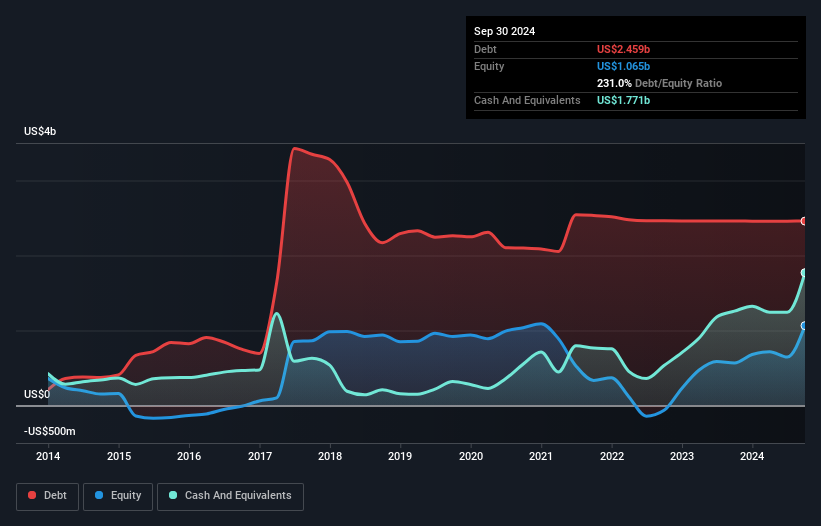The height and width of the screenshot is (526, 821).
Task: Click the Sep 30 2024 tooltip date
Action: tap(504, 31)
